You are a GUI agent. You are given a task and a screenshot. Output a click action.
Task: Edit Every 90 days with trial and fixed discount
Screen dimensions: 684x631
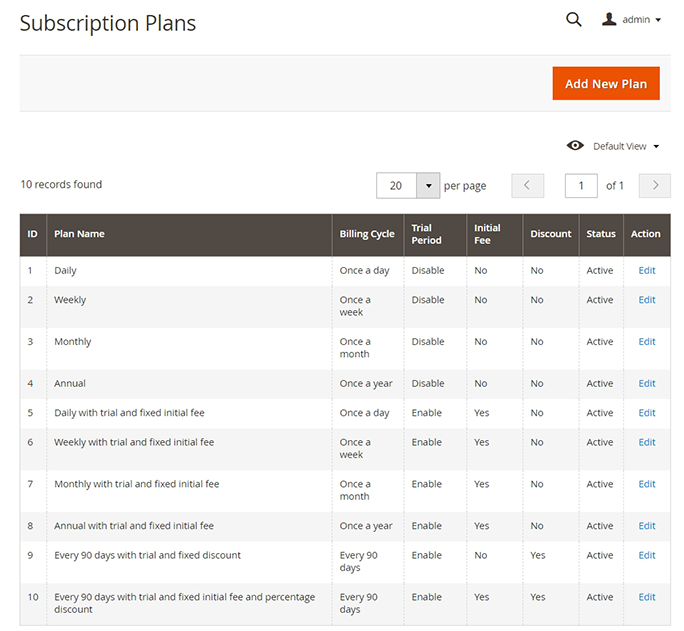click(647, 555)
